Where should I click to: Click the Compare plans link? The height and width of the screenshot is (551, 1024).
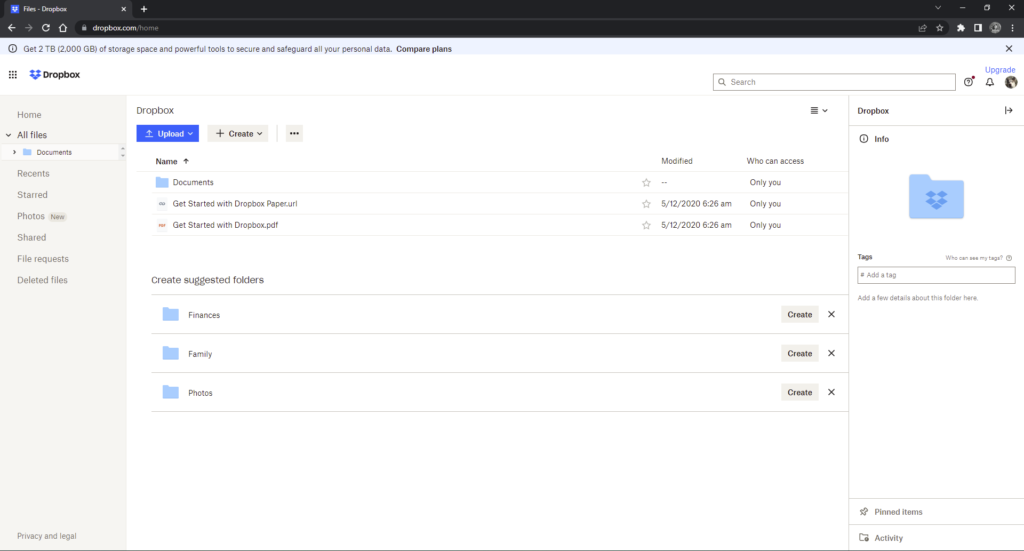[x=424, y=49]
